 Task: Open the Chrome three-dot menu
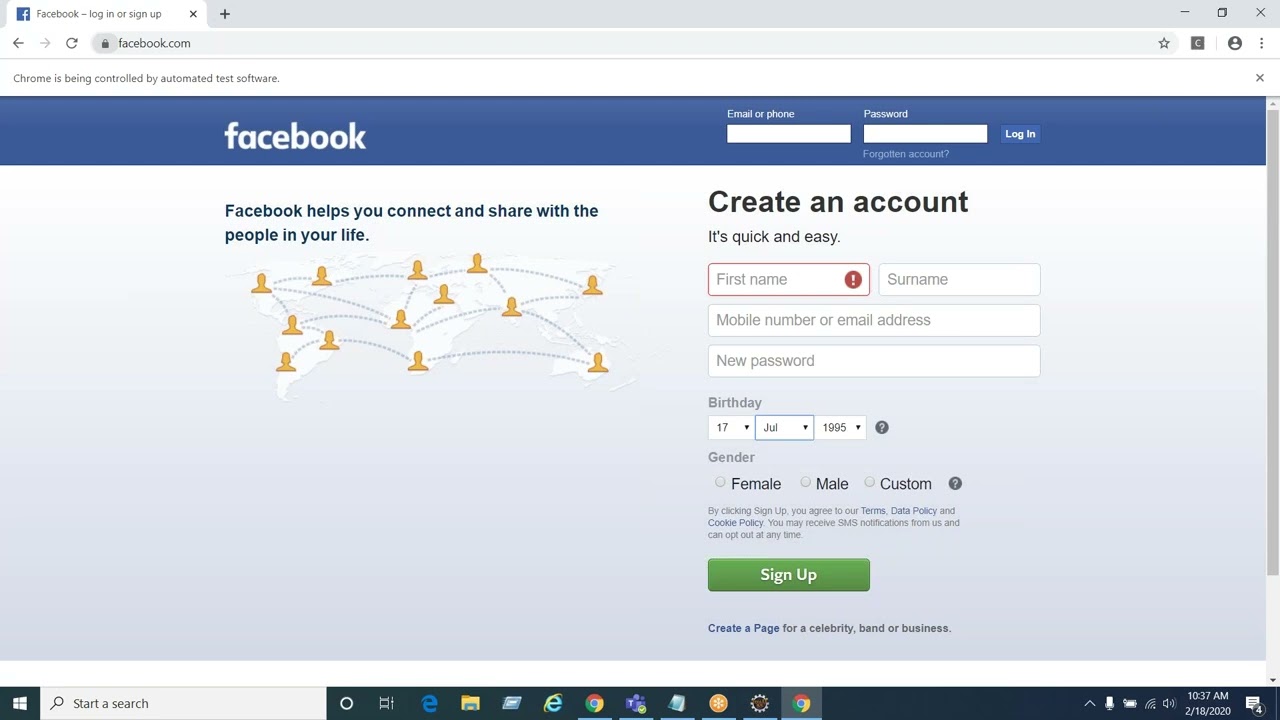pyautogui.click(x=1262, y=43)
